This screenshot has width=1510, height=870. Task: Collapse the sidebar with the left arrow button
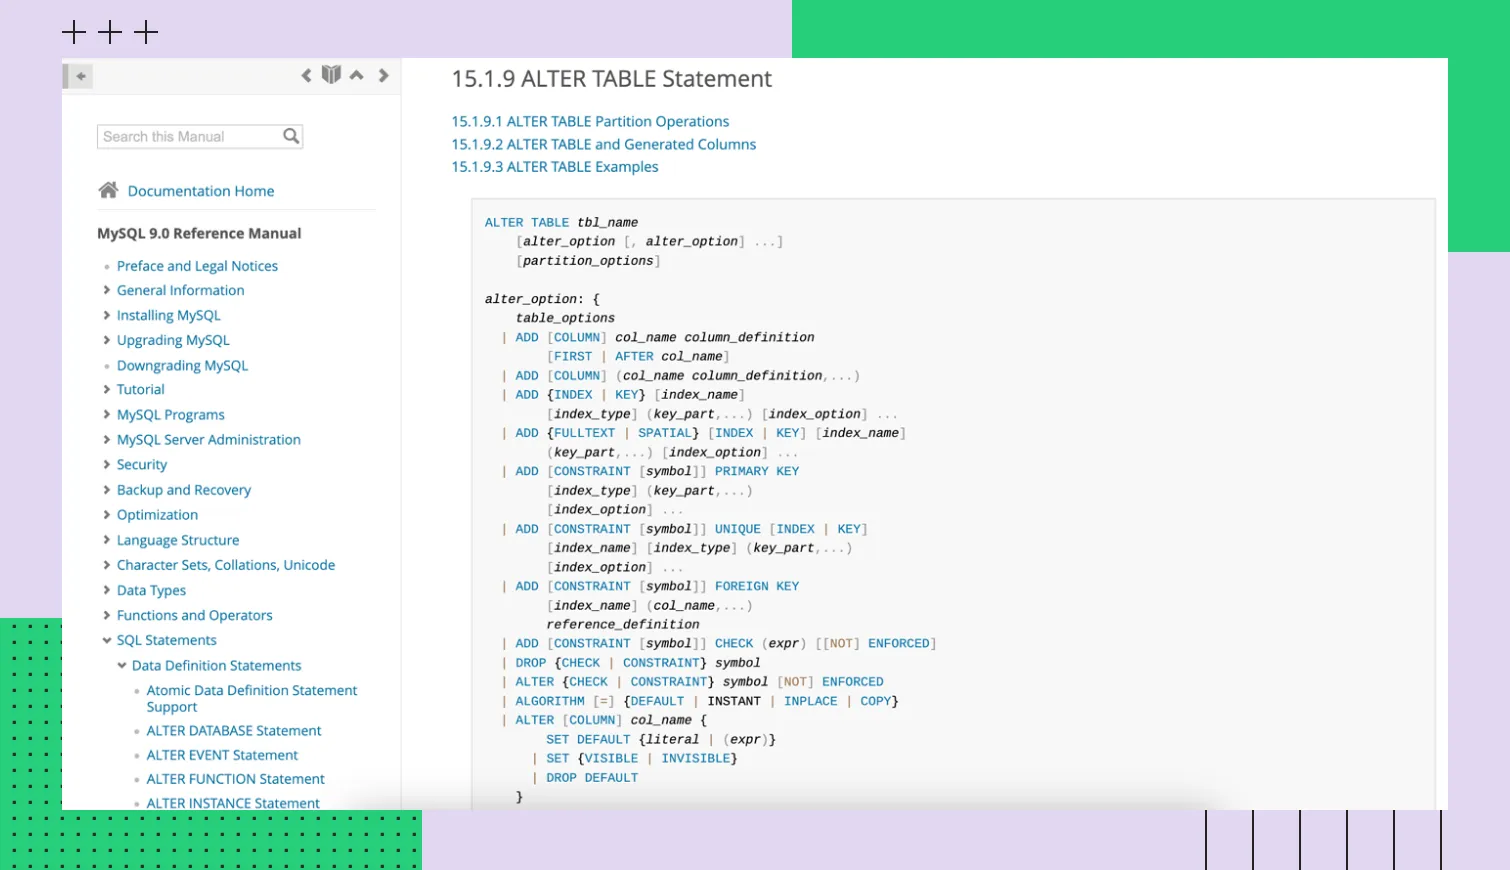coord(80,76)
